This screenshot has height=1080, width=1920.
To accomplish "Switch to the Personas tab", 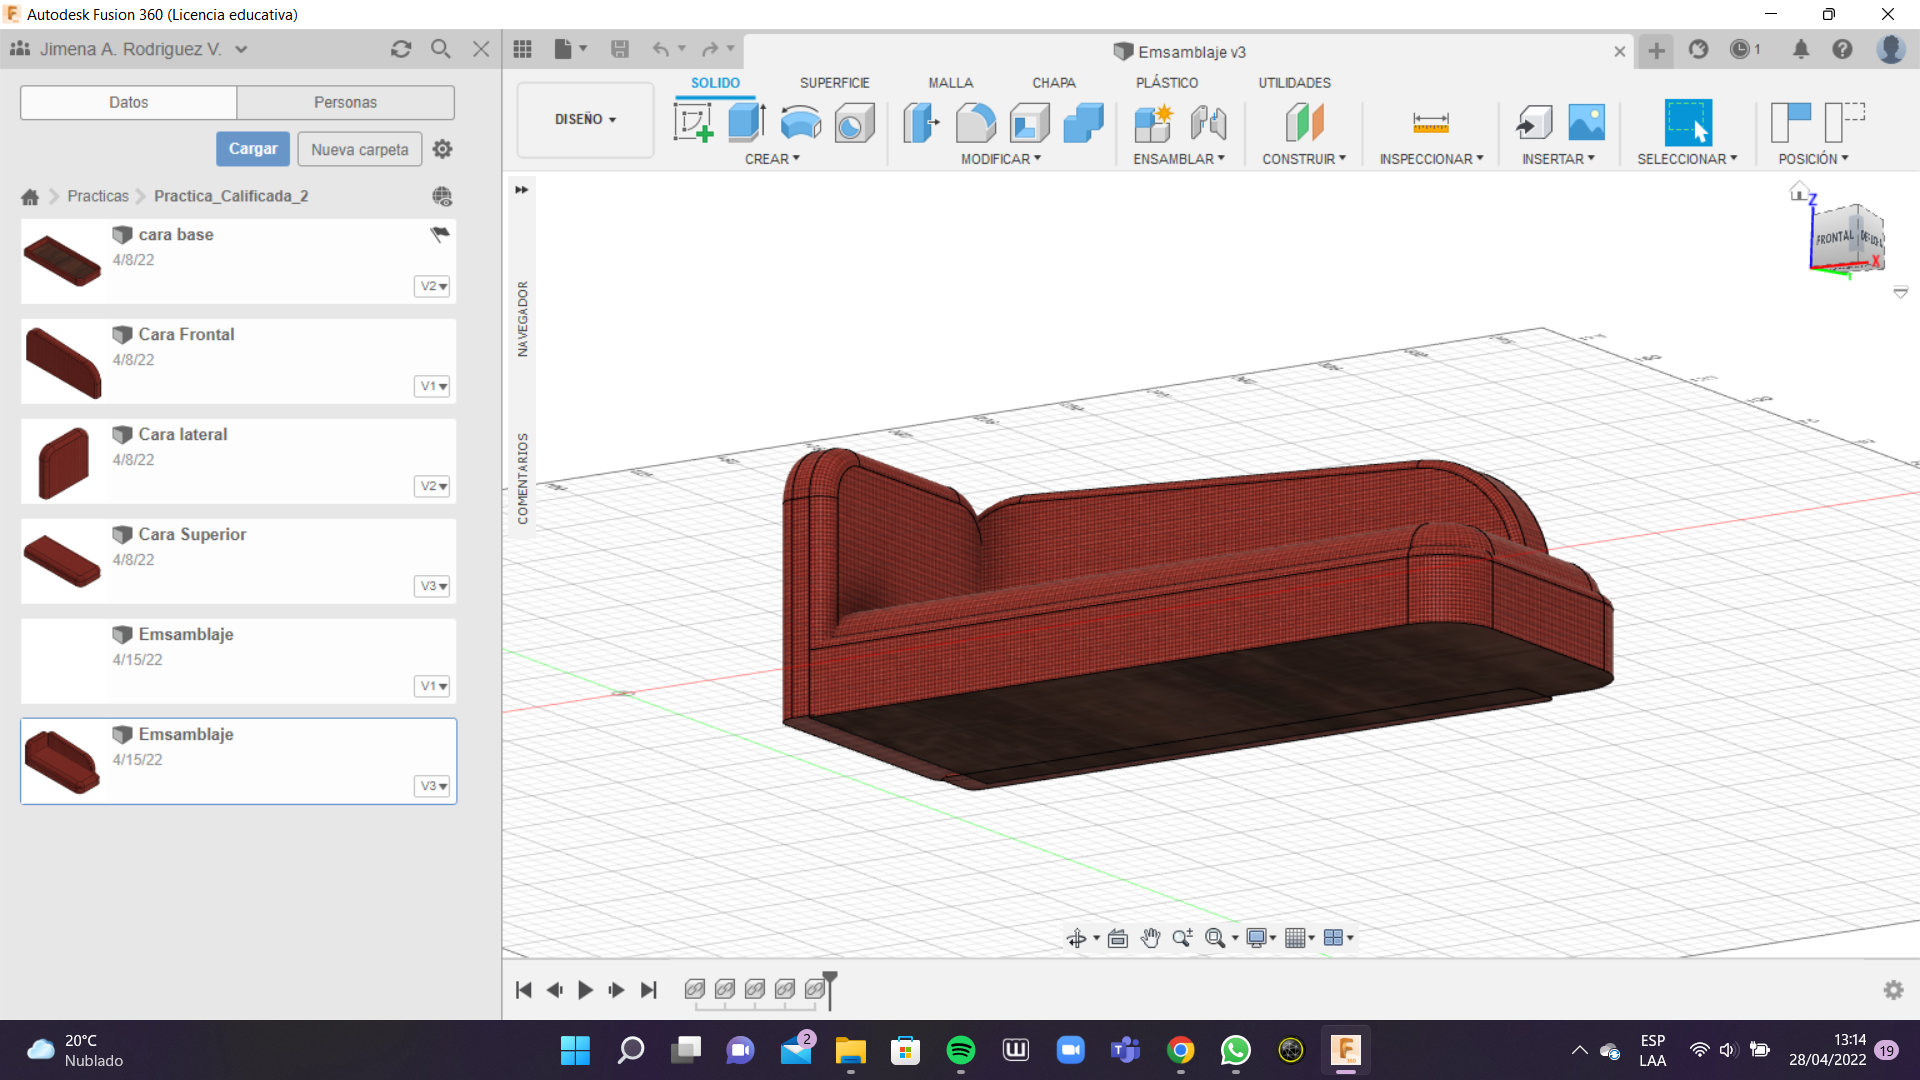I will 345,102.
